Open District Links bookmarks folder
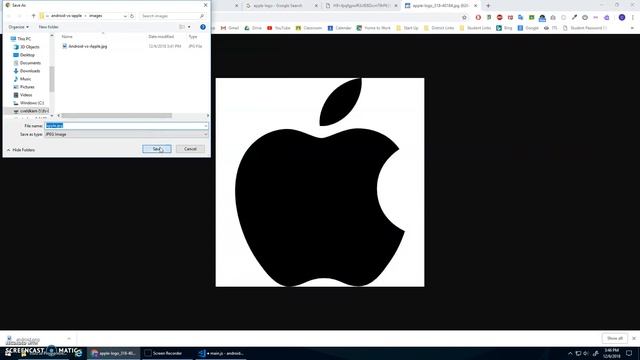The height and width of the screenshot is (360, 640). click(439, 28)
